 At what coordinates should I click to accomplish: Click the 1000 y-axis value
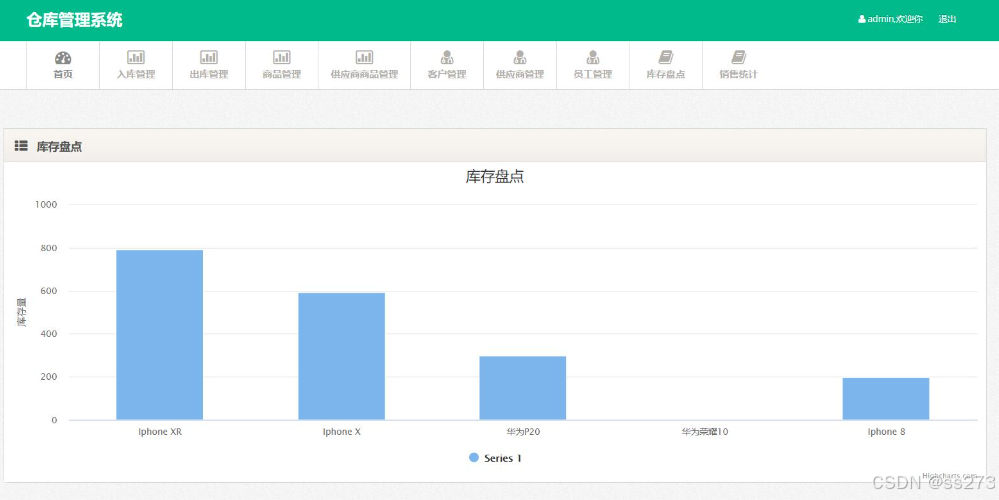click(46, 204)
